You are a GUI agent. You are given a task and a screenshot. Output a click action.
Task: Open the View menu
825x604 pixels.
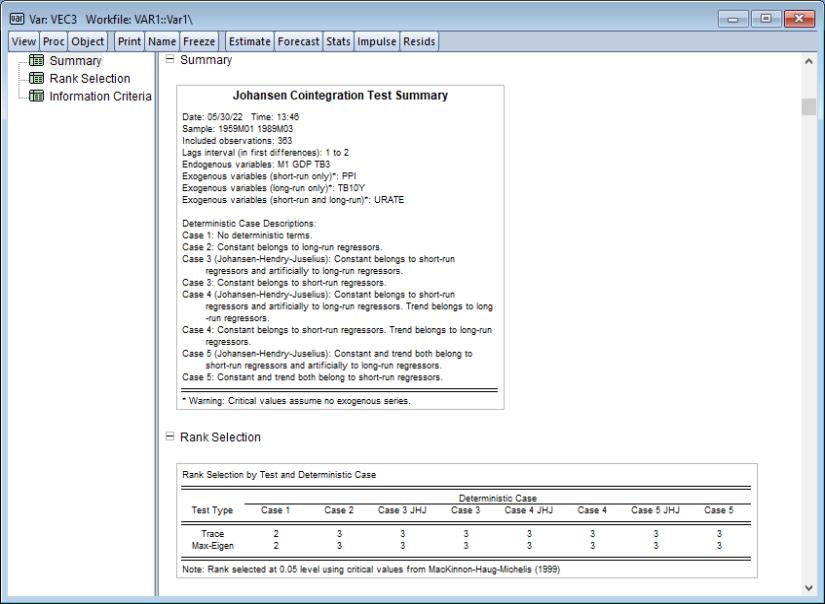(x=21, y=41)
